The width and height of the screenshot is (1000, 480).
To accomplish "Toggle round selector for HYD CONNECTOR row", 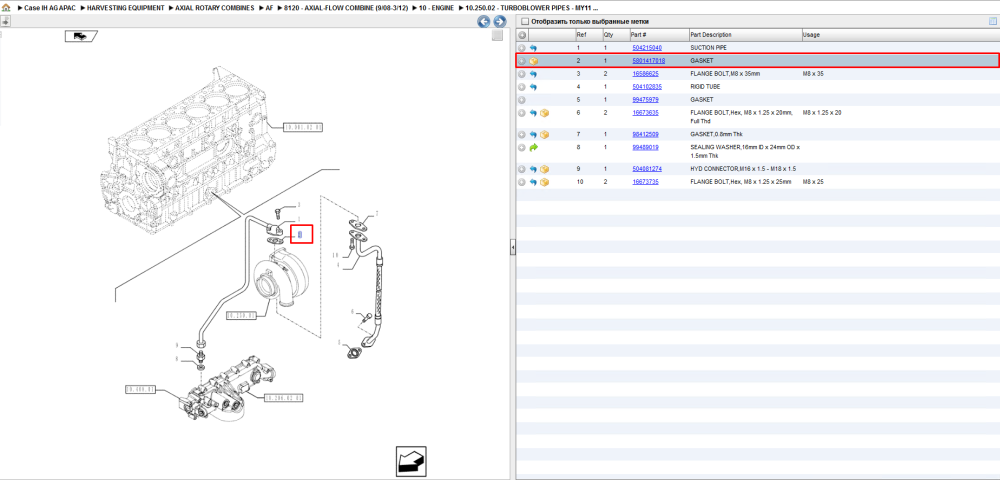I will pos(522,169).
